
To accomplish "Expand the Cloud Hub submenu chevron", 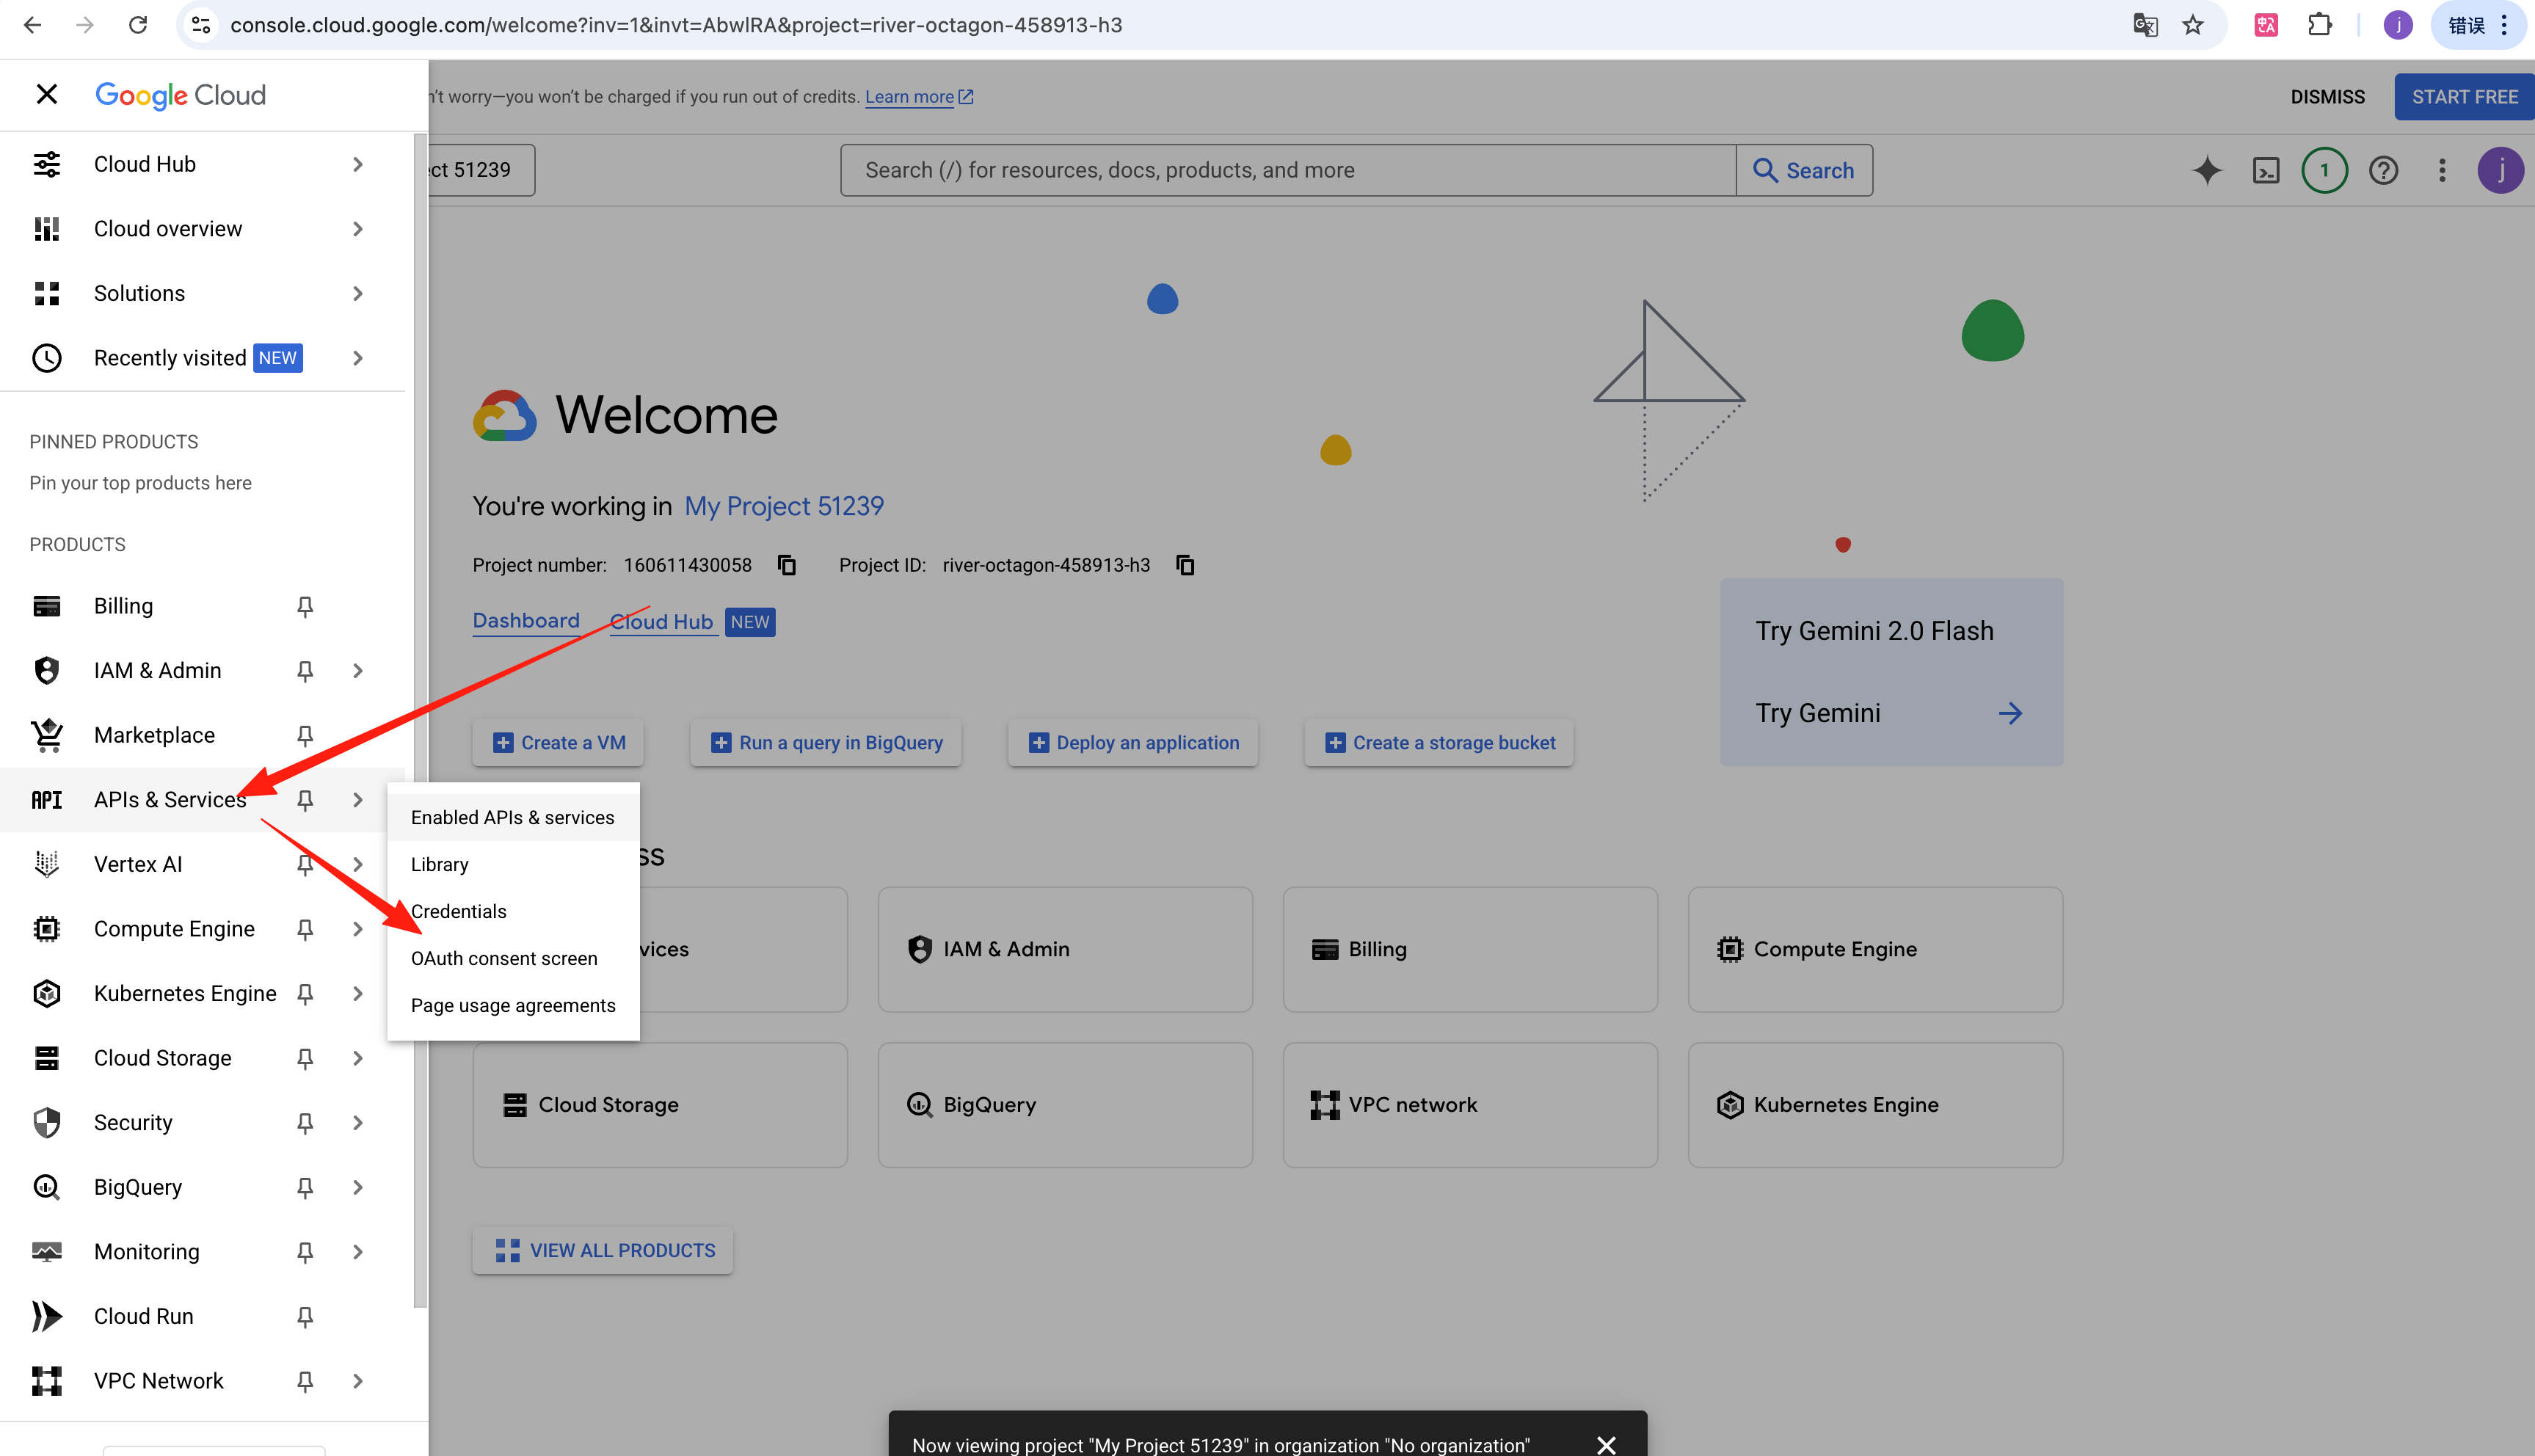I will 358,164.
